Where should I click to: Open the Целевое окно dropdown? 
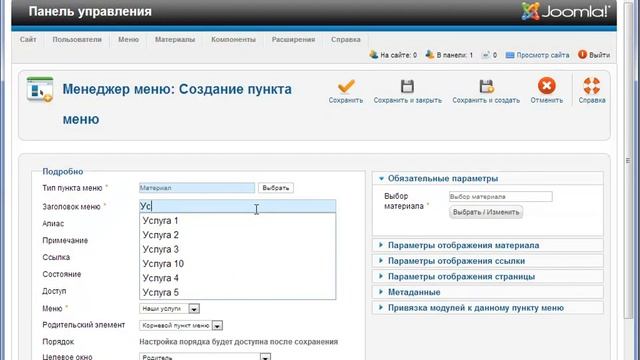(x=205, y=357)
